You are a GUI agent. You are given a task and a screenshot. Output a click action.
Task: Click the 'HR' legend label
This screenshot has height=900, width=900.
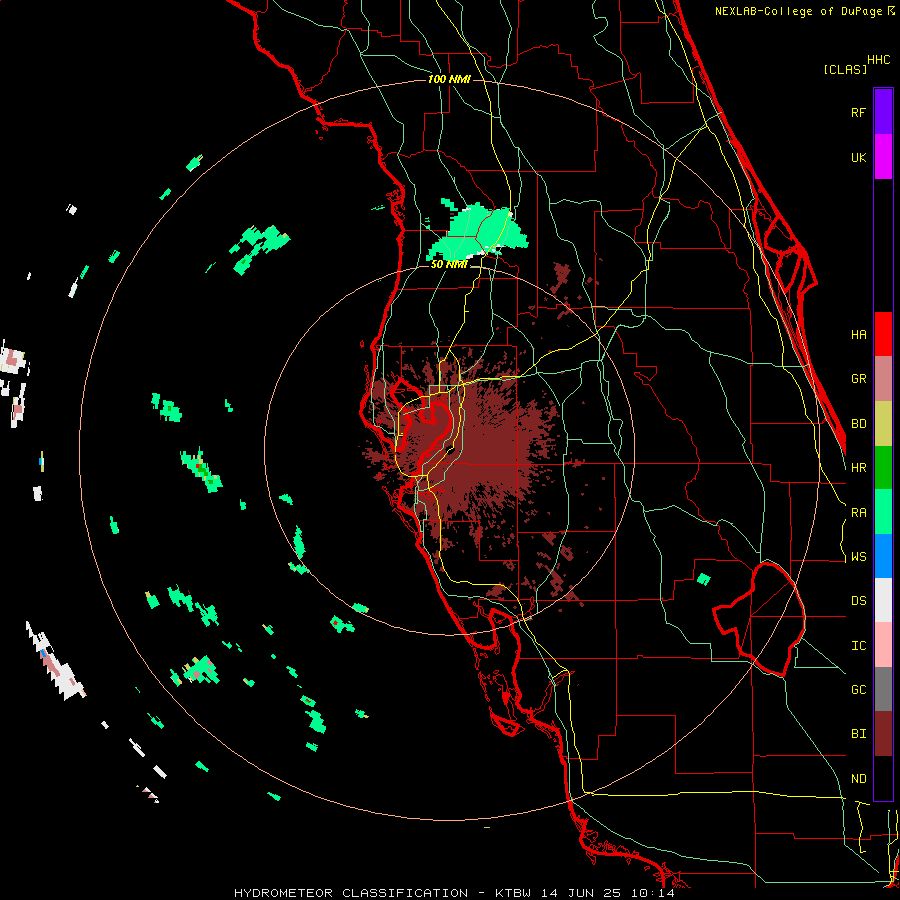pyautogui.click(x=858, y=468)
